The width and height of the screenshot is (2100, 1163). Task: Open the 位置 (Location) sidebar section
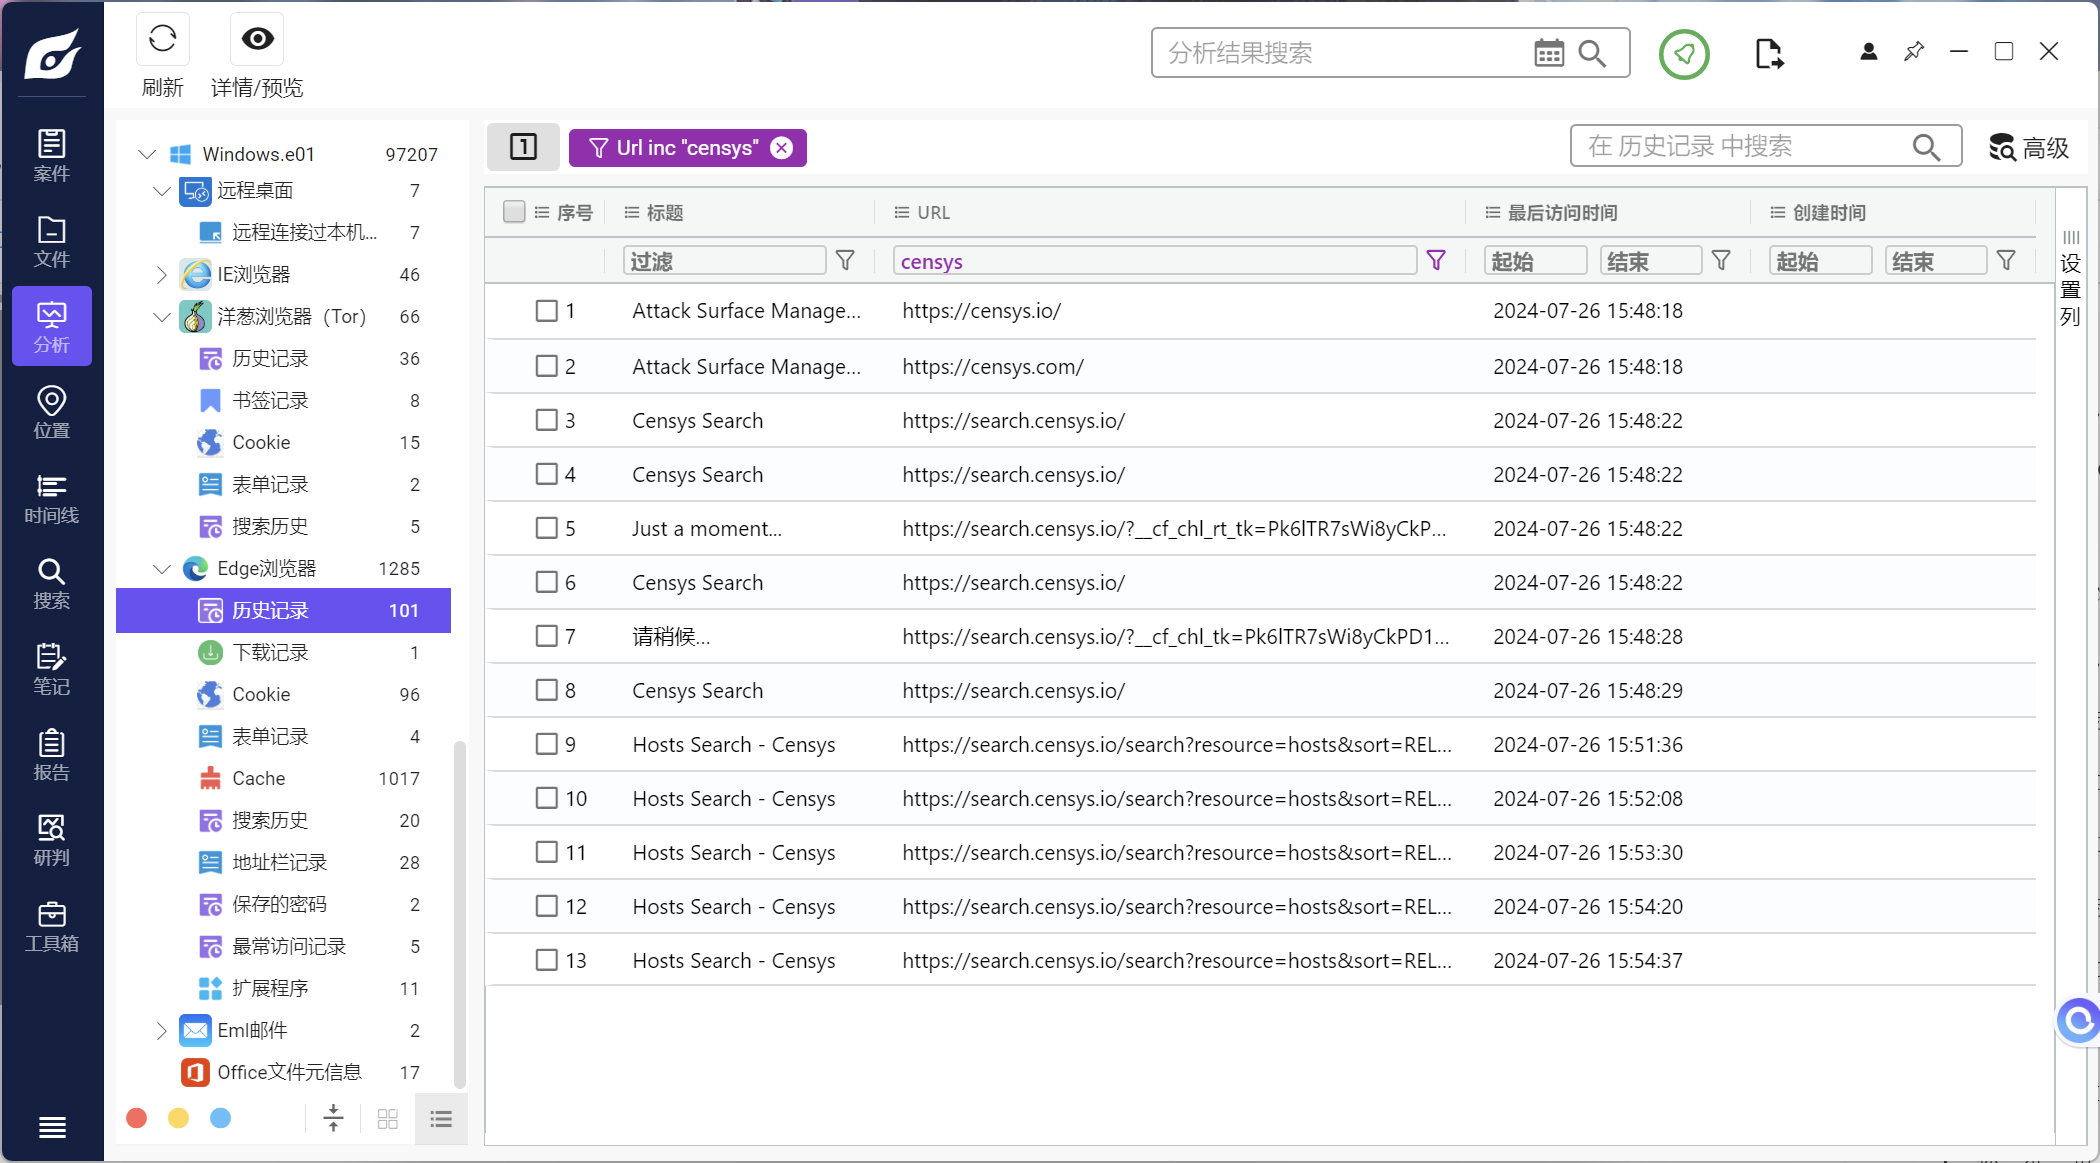52,413
